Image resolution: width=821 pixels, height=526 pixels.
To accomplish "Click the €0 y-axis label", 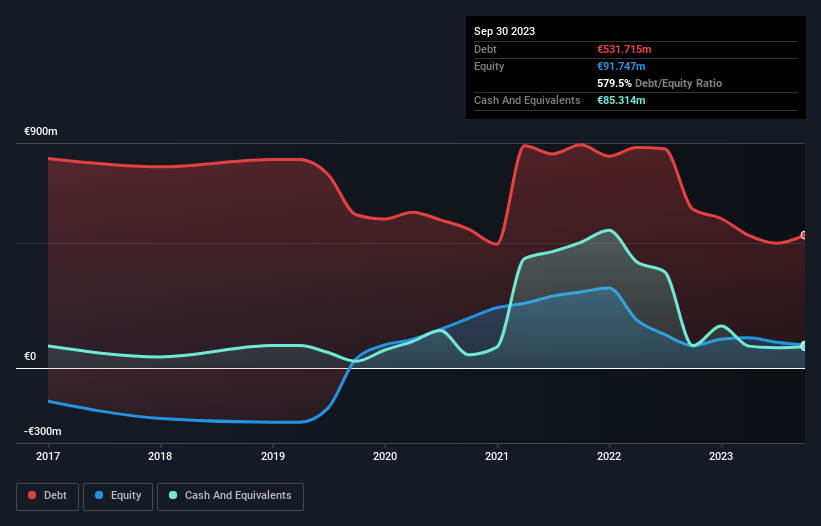I will coord(30,356).
